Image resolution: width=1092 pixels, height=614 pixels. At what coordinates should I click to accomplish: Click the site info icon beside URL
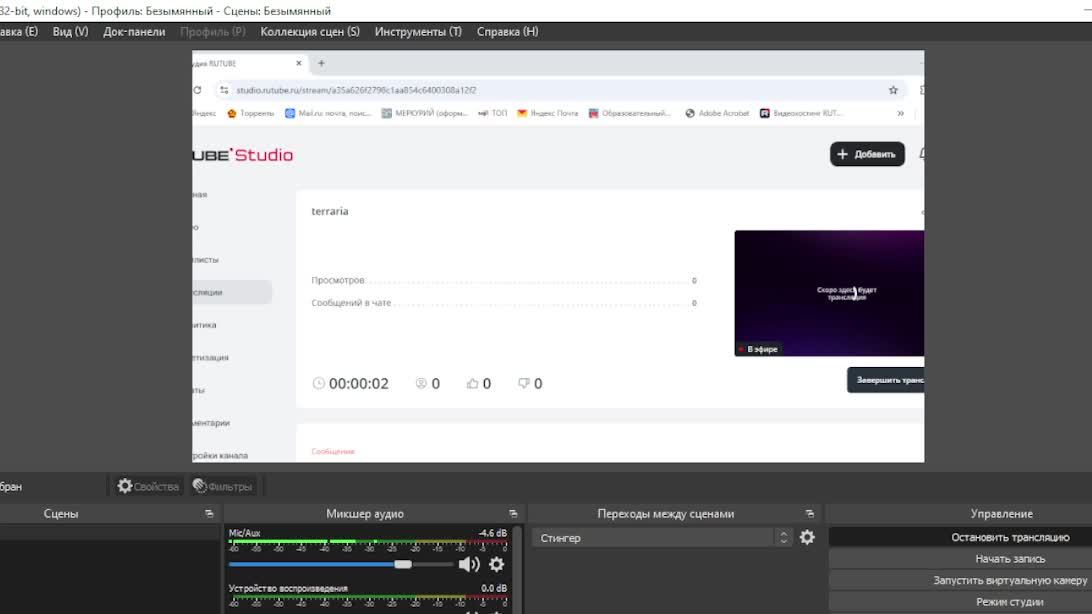[x=224, y=90]
